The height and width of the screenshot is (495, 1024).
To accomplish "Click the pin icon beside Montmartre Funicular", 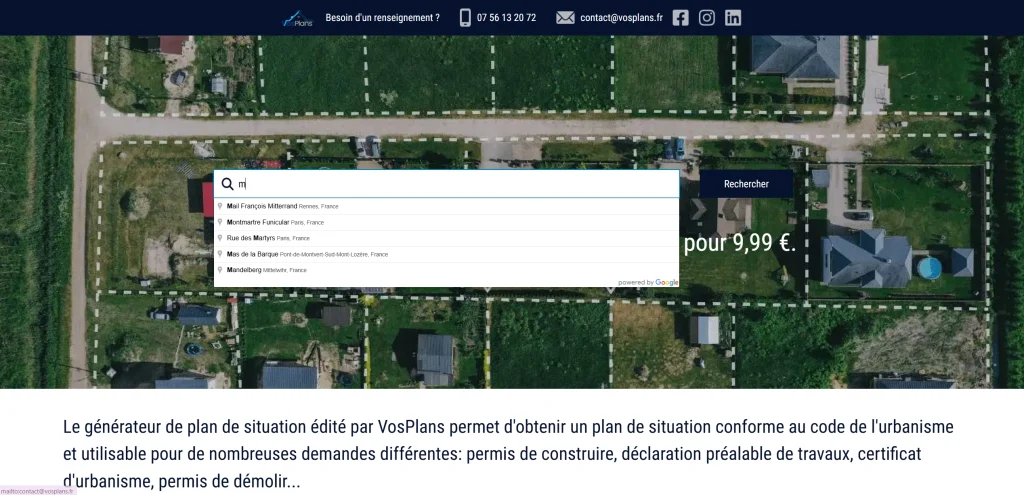I will click(x=220, y=222).
